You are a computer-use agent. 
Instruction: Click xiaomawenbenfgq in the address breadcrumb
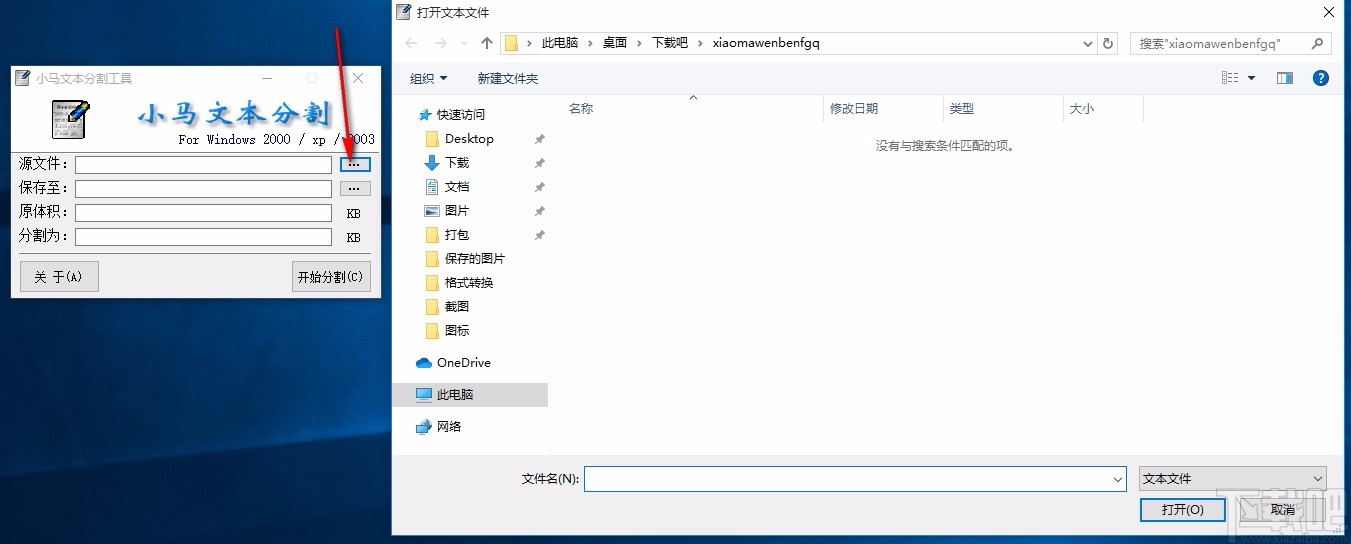[766, 43]
